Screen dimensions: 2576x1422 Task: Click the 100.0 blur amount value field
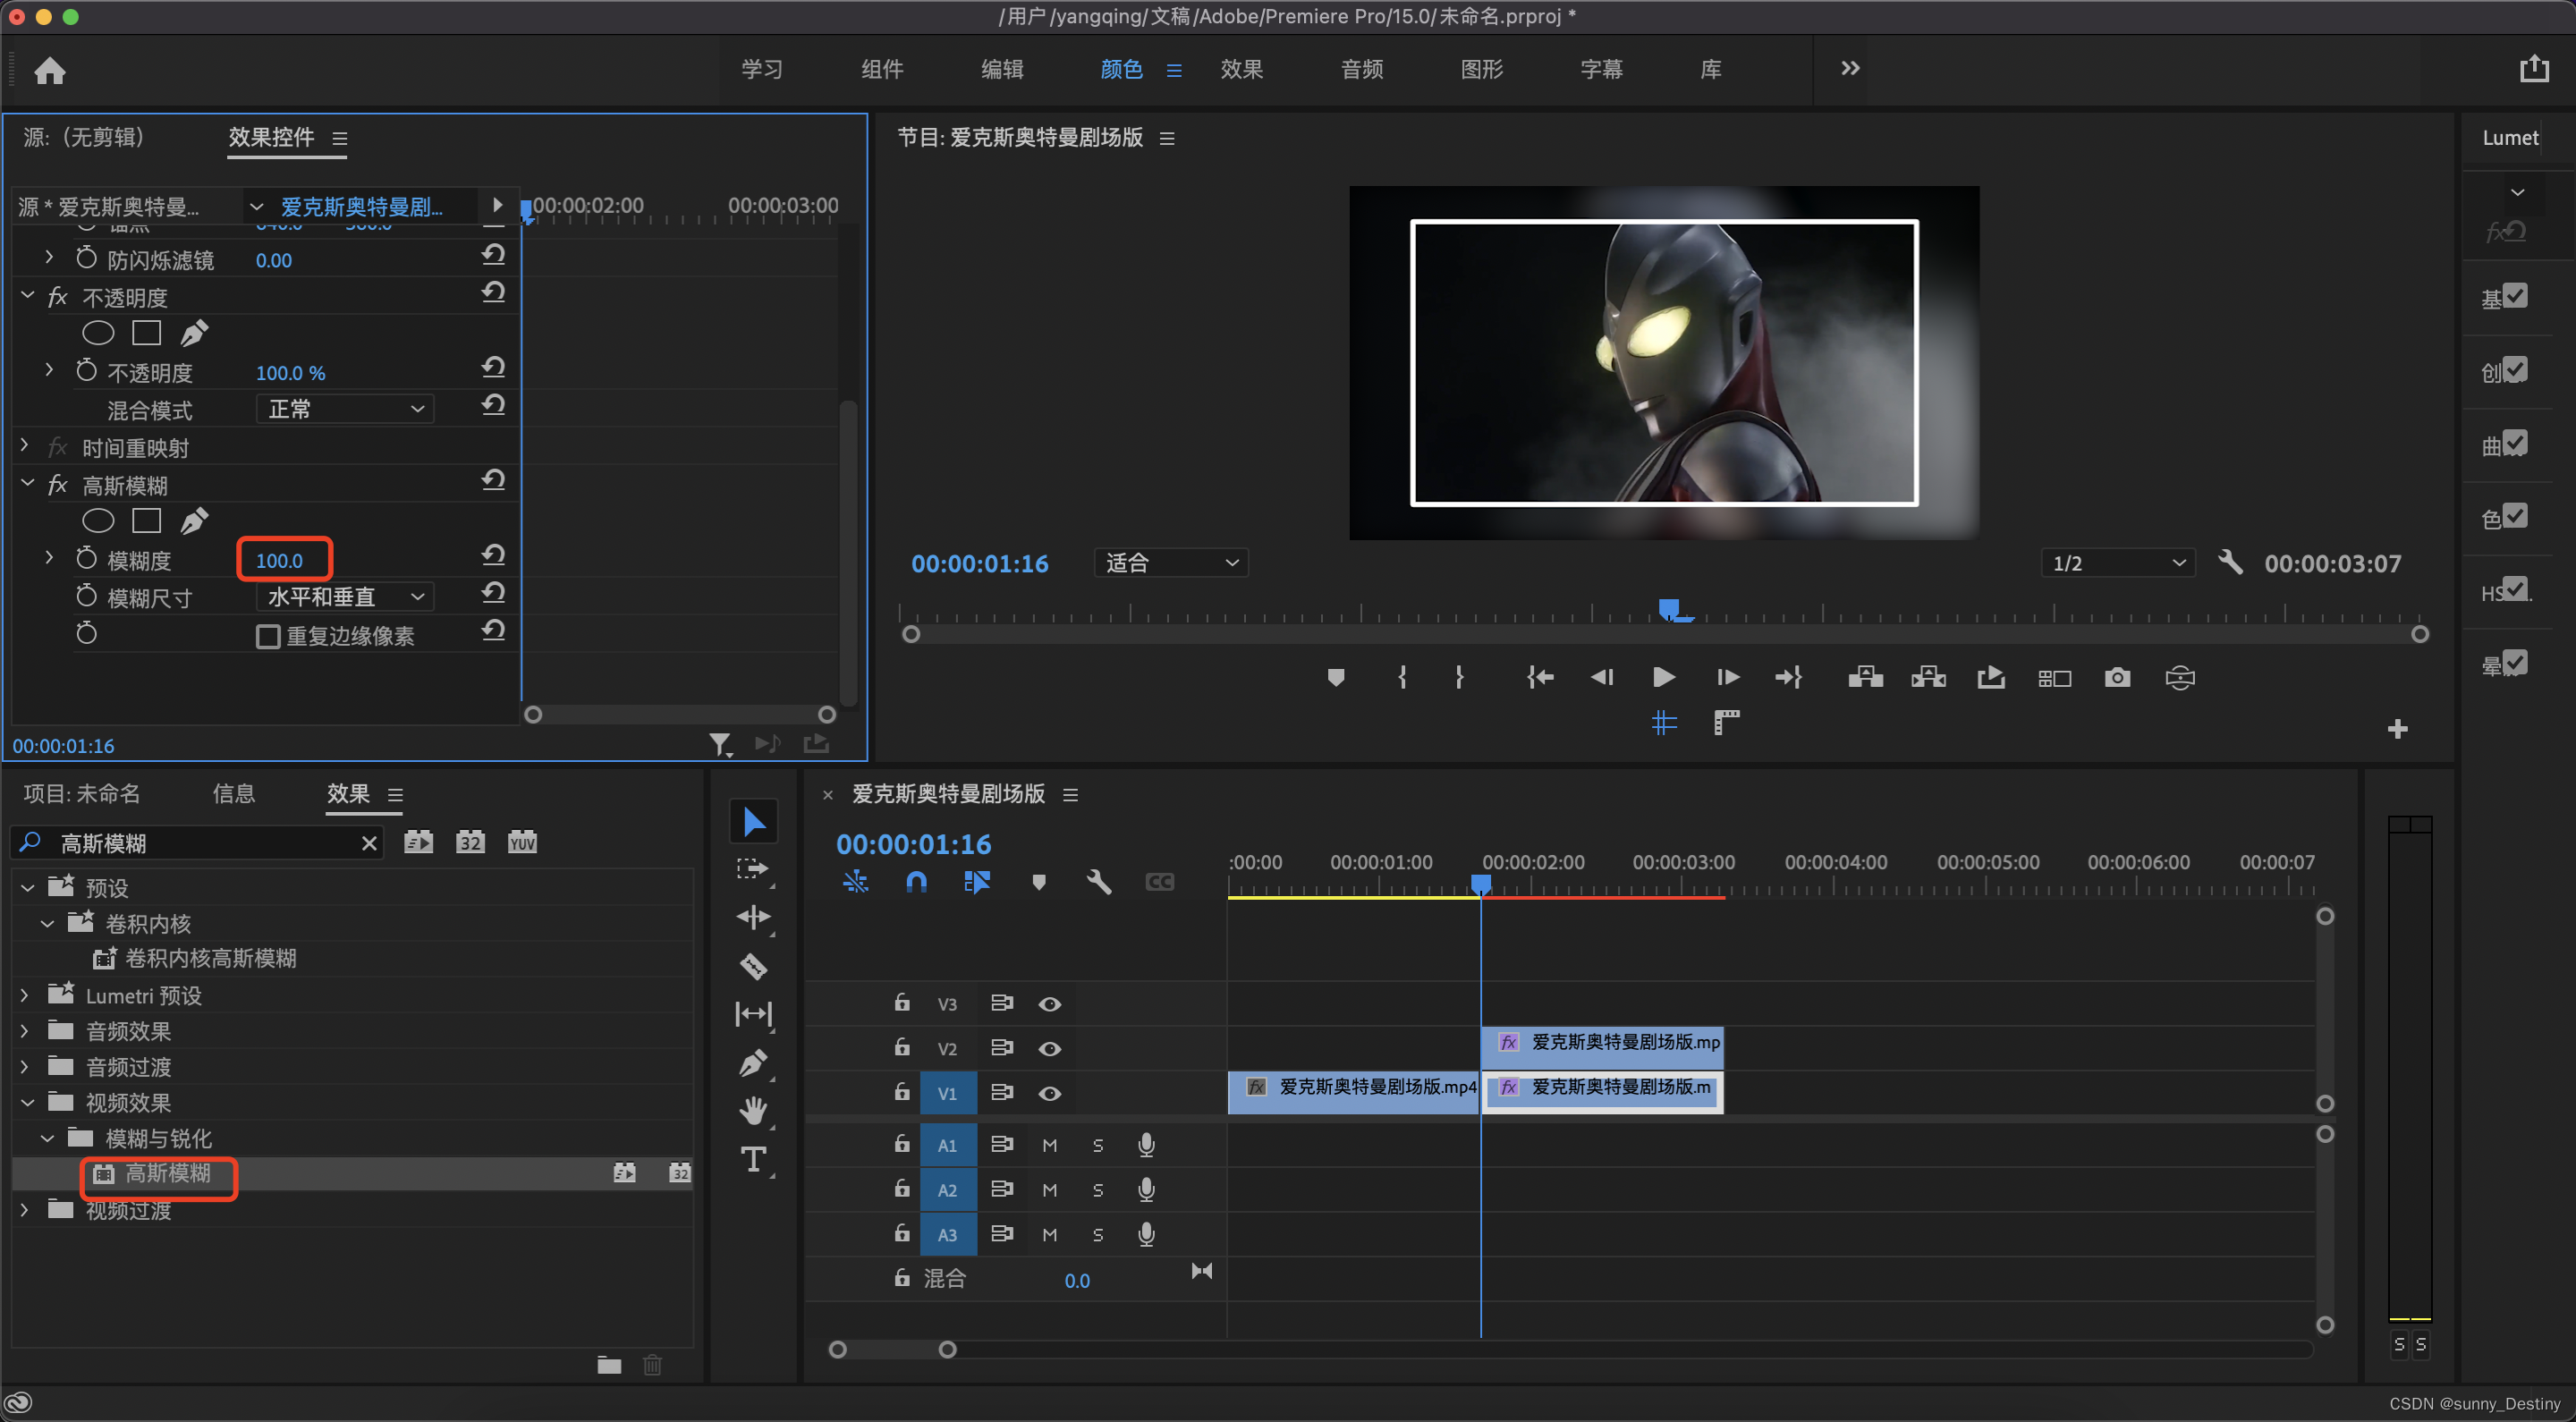(x=279, y=560)
